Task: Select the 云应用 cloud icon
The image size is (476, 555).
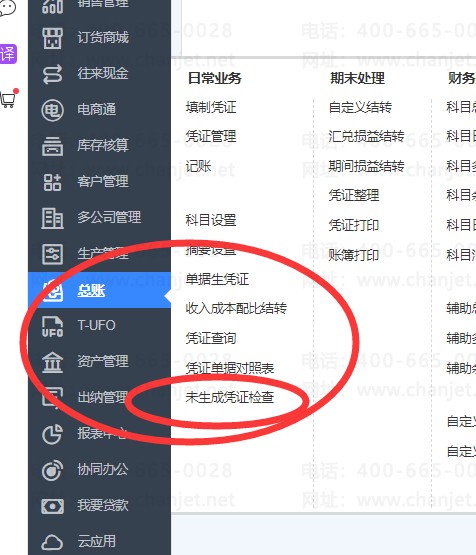Action: pyautogui.click(x=52, y=542)
